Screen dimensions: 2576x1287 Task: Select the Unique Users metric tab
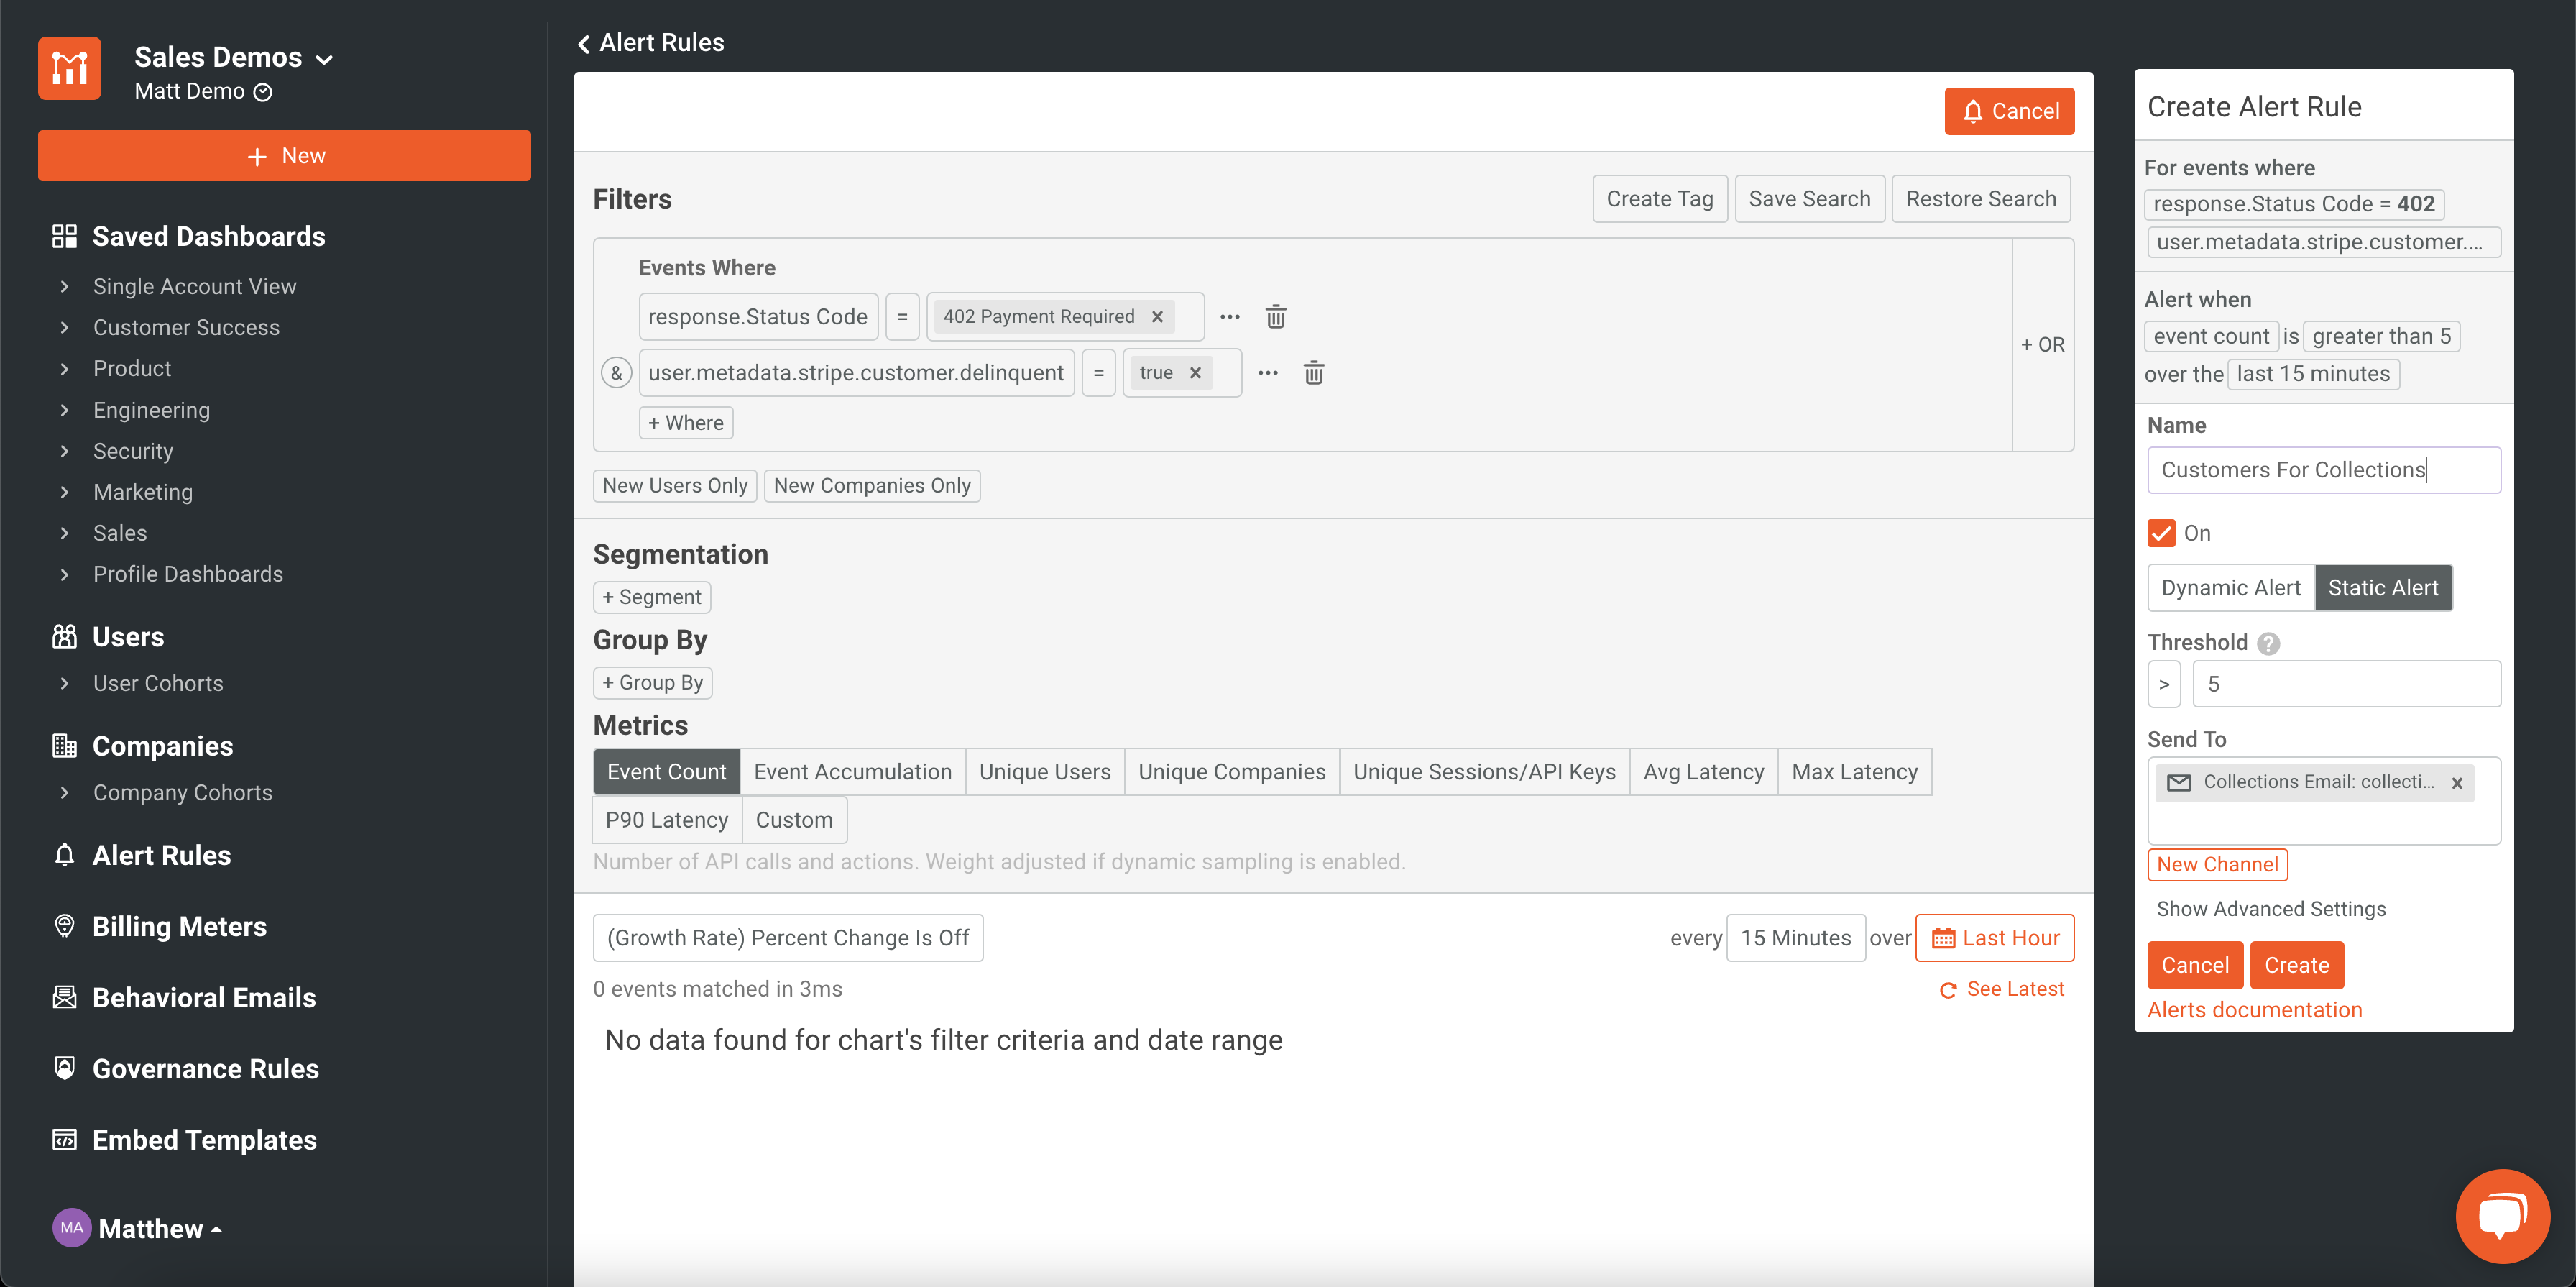[1045, 772]
